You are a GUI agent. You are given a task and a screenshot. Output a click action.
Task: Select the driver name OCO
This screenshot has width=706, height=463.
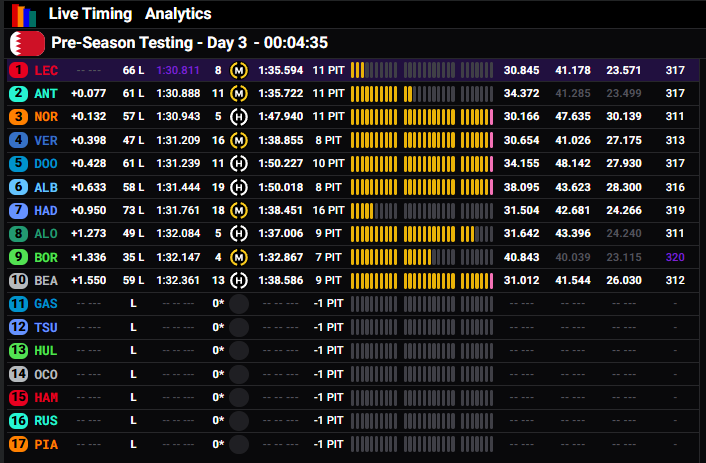point(46,374)
